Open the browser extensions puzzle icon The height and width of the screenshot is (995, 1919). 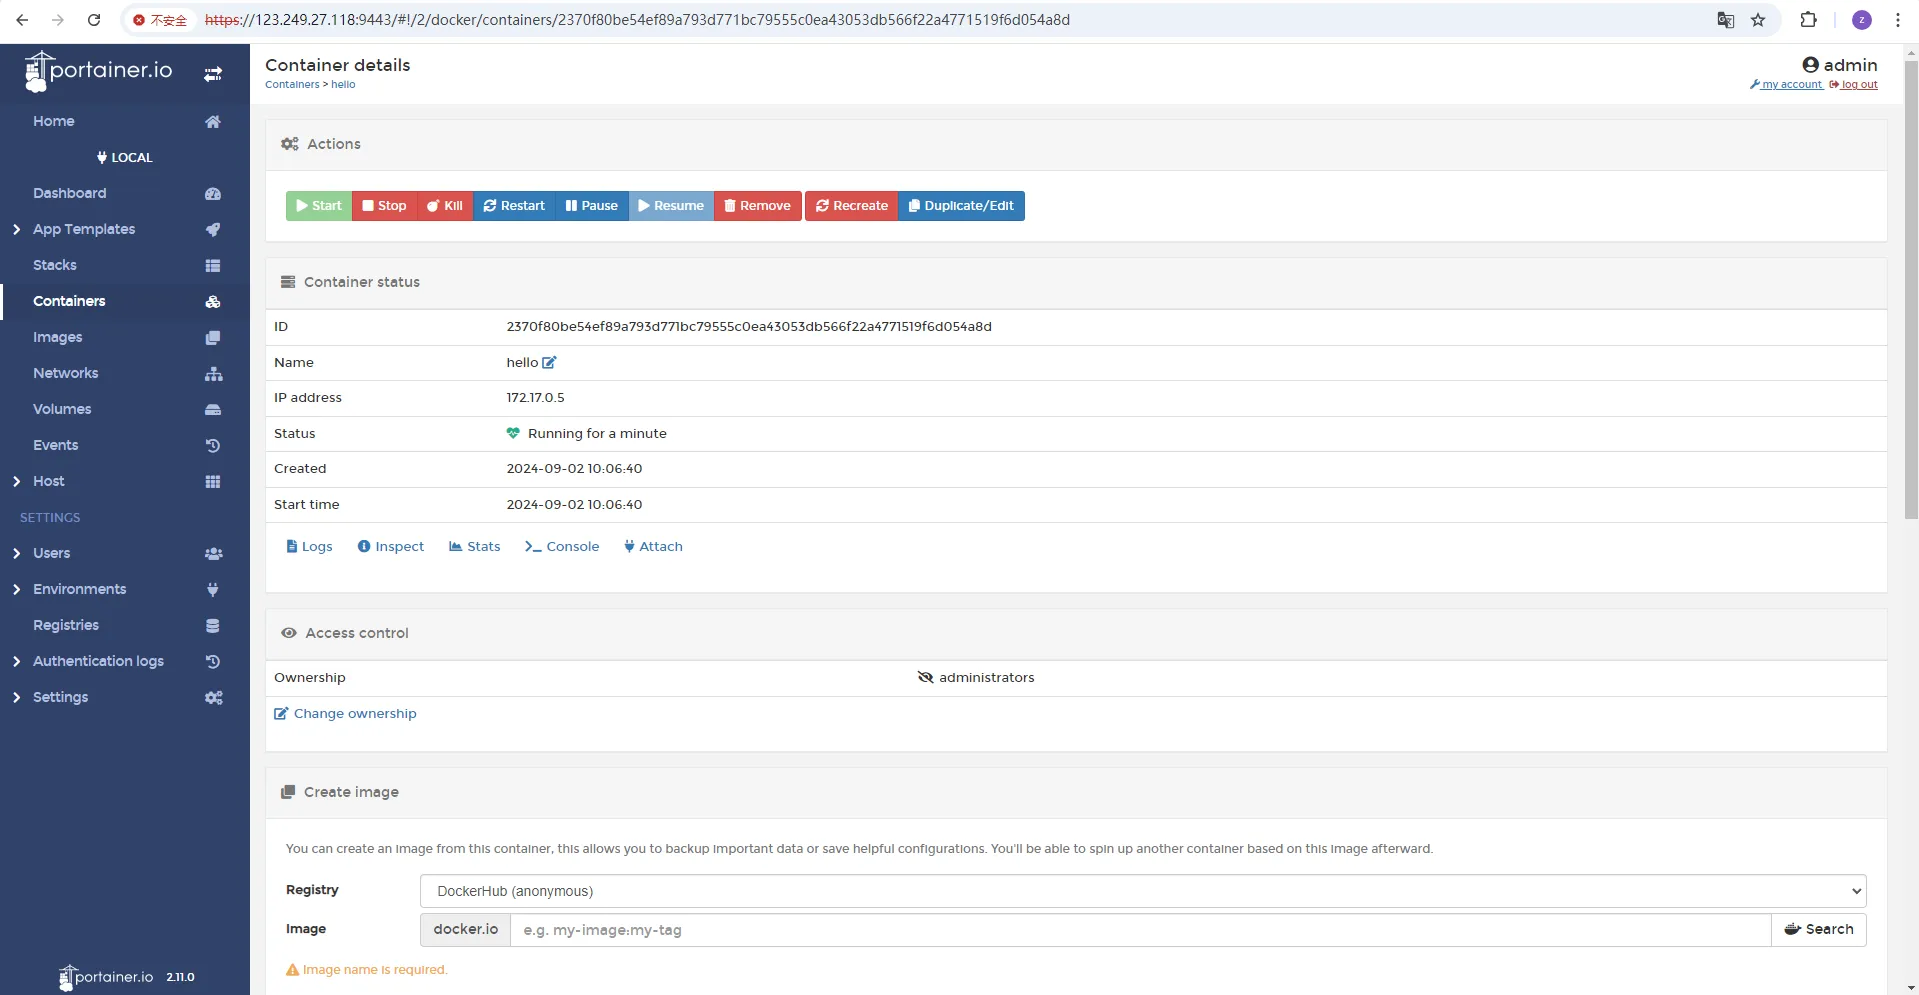[1808, 20]
